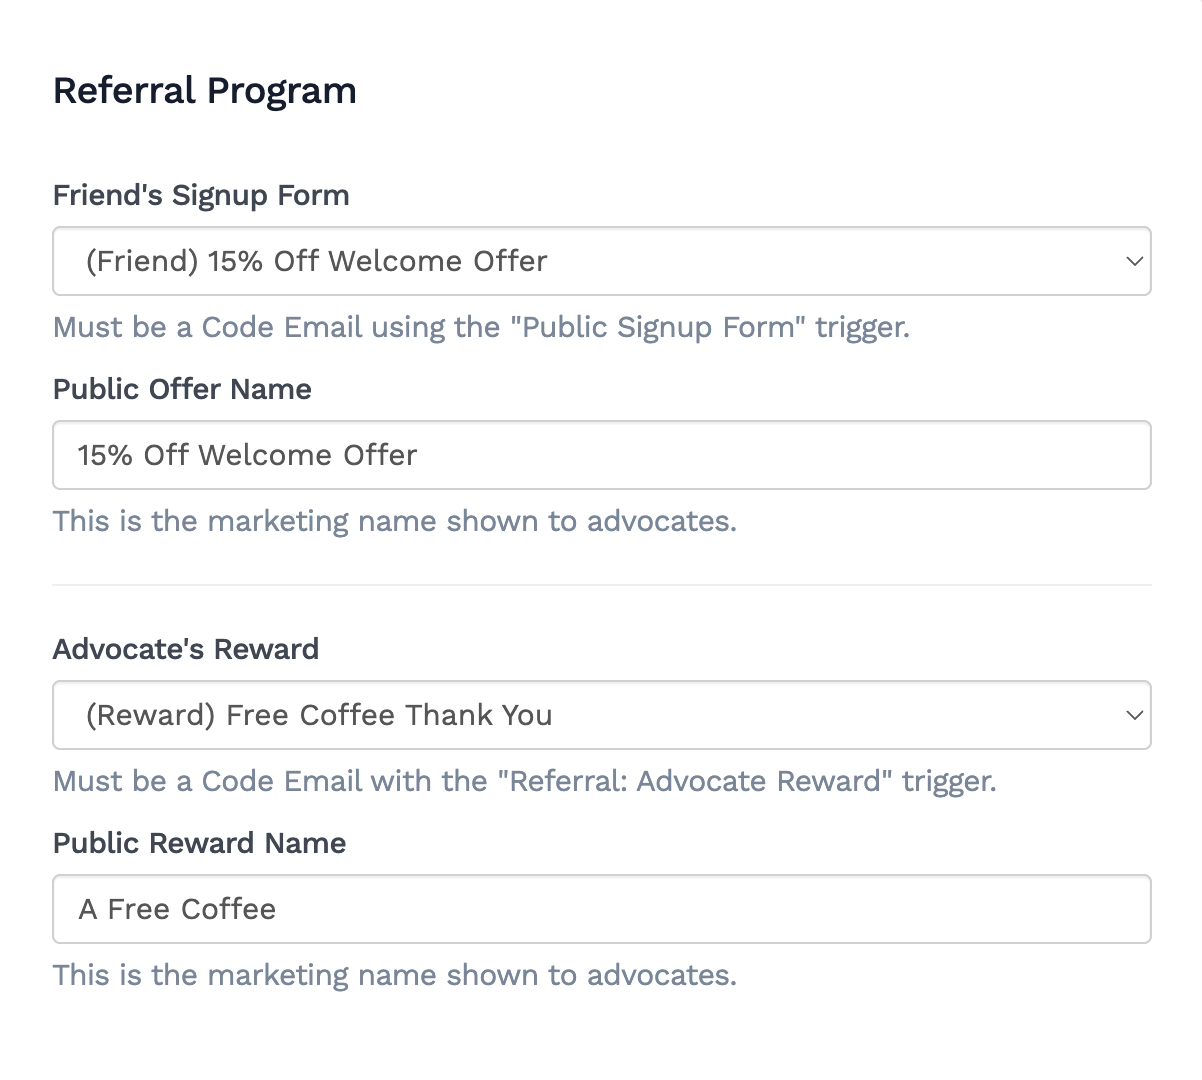Click the "Public Offer Name" label
The width and height of the screenshot is (1202, 1080).
[x=182, y=389]
